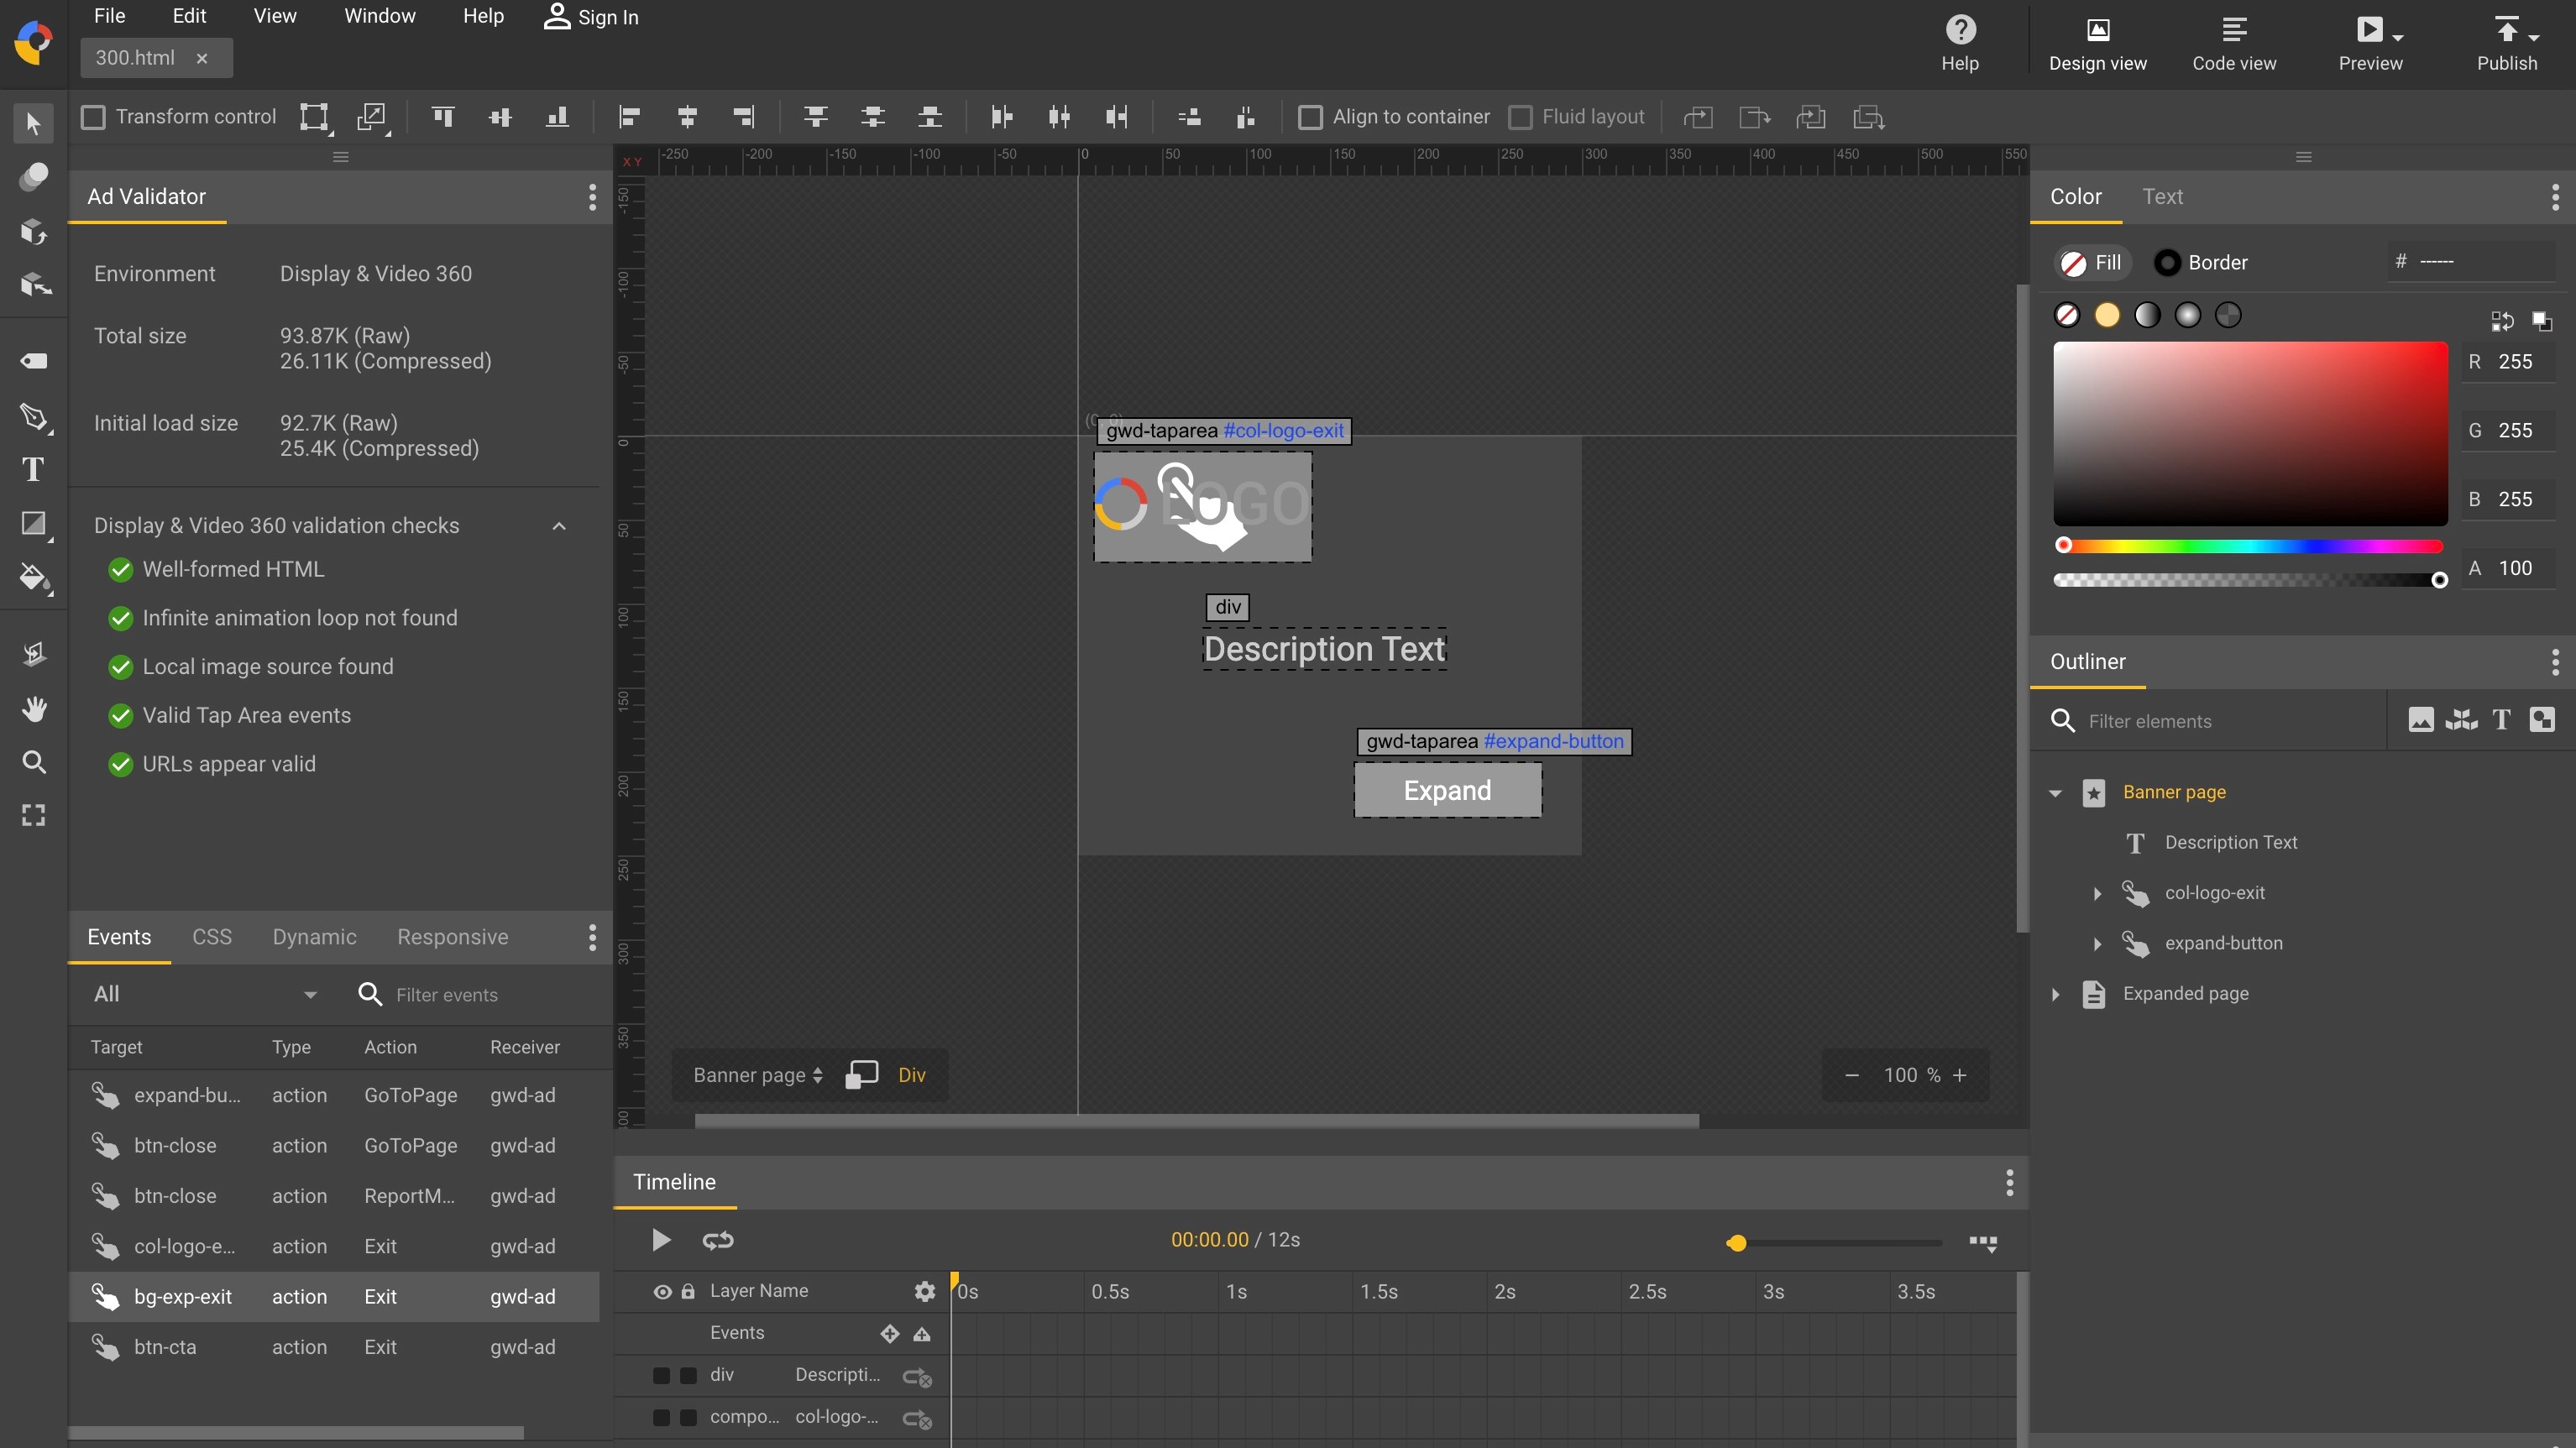Click the Preview button
Screen dimensions: 2576x1448
click(x=2371, y=42)
